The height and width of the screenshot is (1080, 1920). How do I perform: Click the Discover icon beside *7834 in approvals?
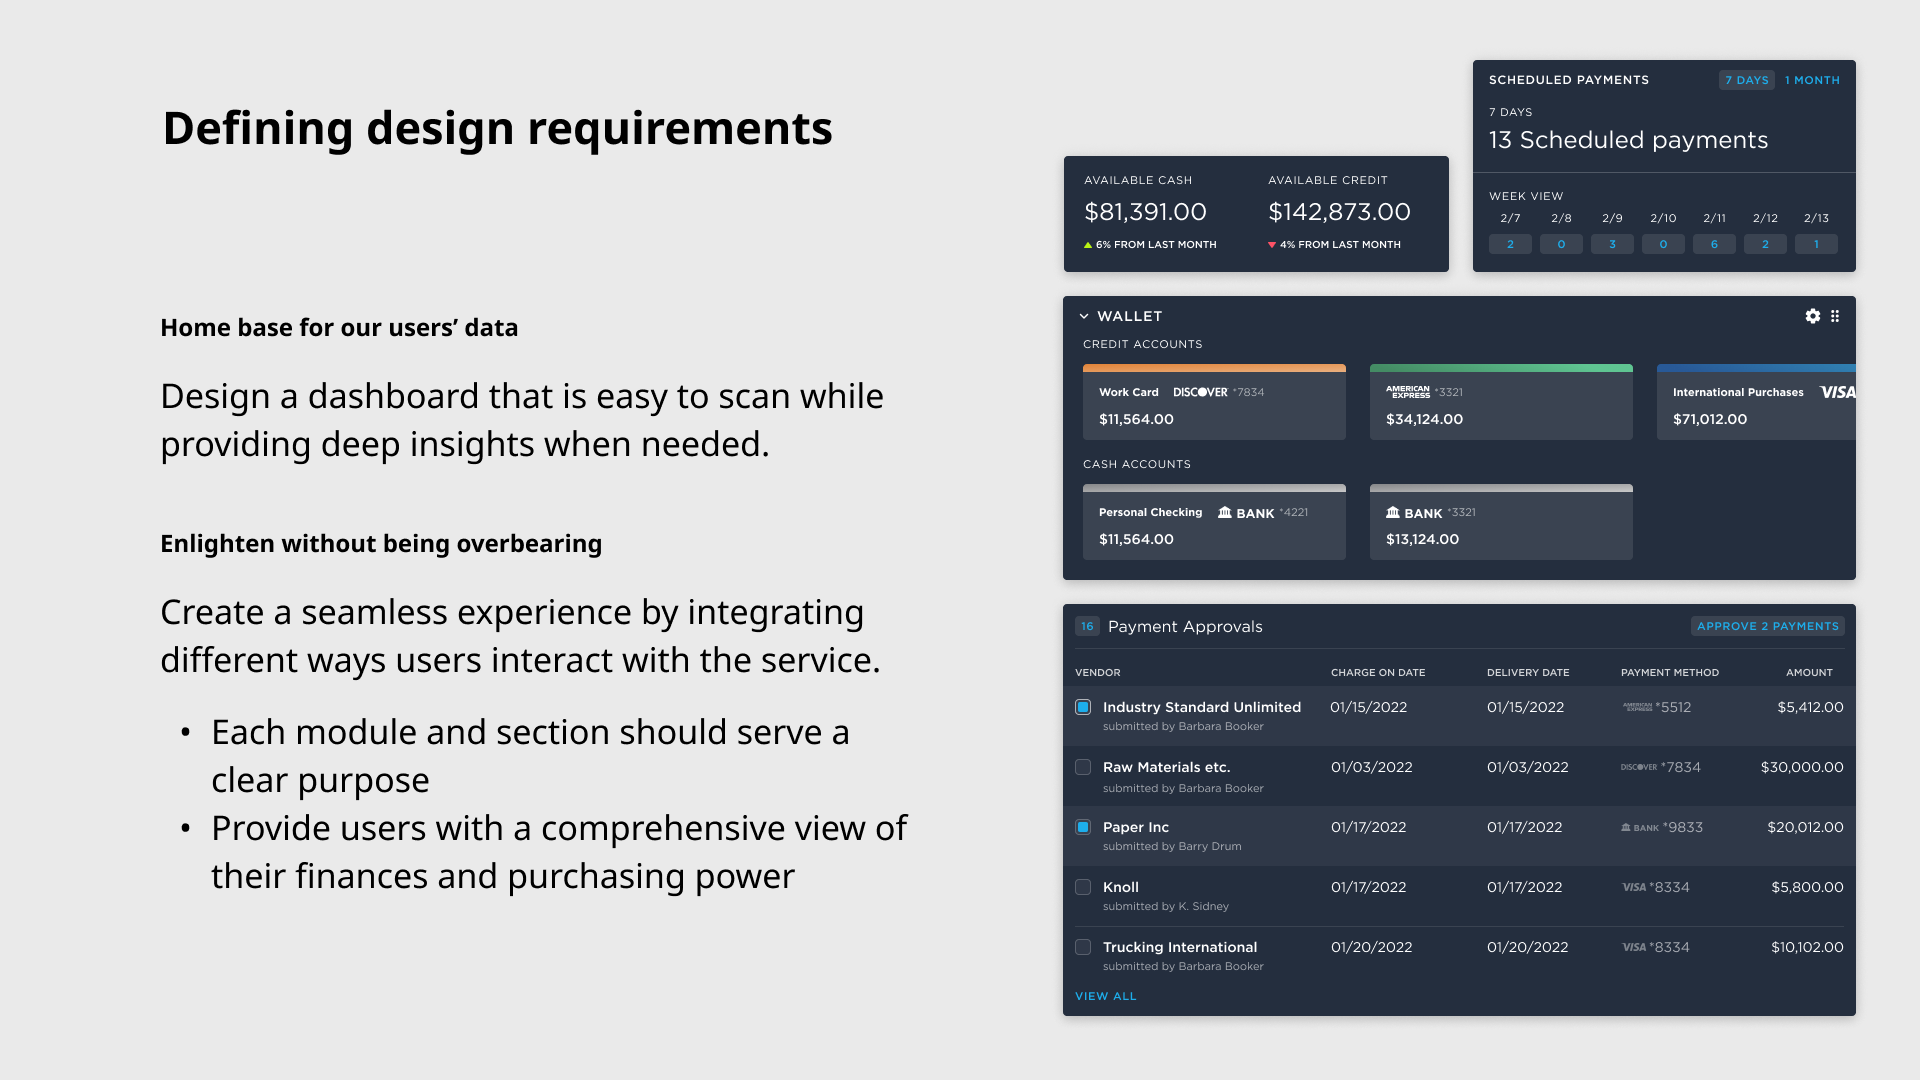click(1639, 767)
